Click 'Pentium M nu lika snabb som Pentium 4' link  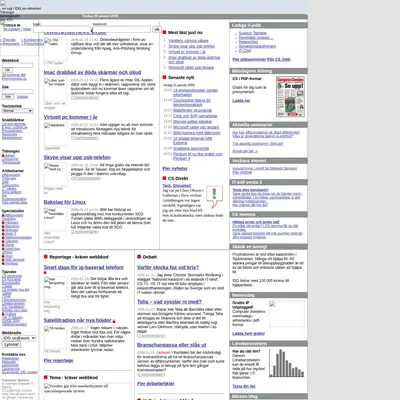pyautogui.click(x=198, y=156)
